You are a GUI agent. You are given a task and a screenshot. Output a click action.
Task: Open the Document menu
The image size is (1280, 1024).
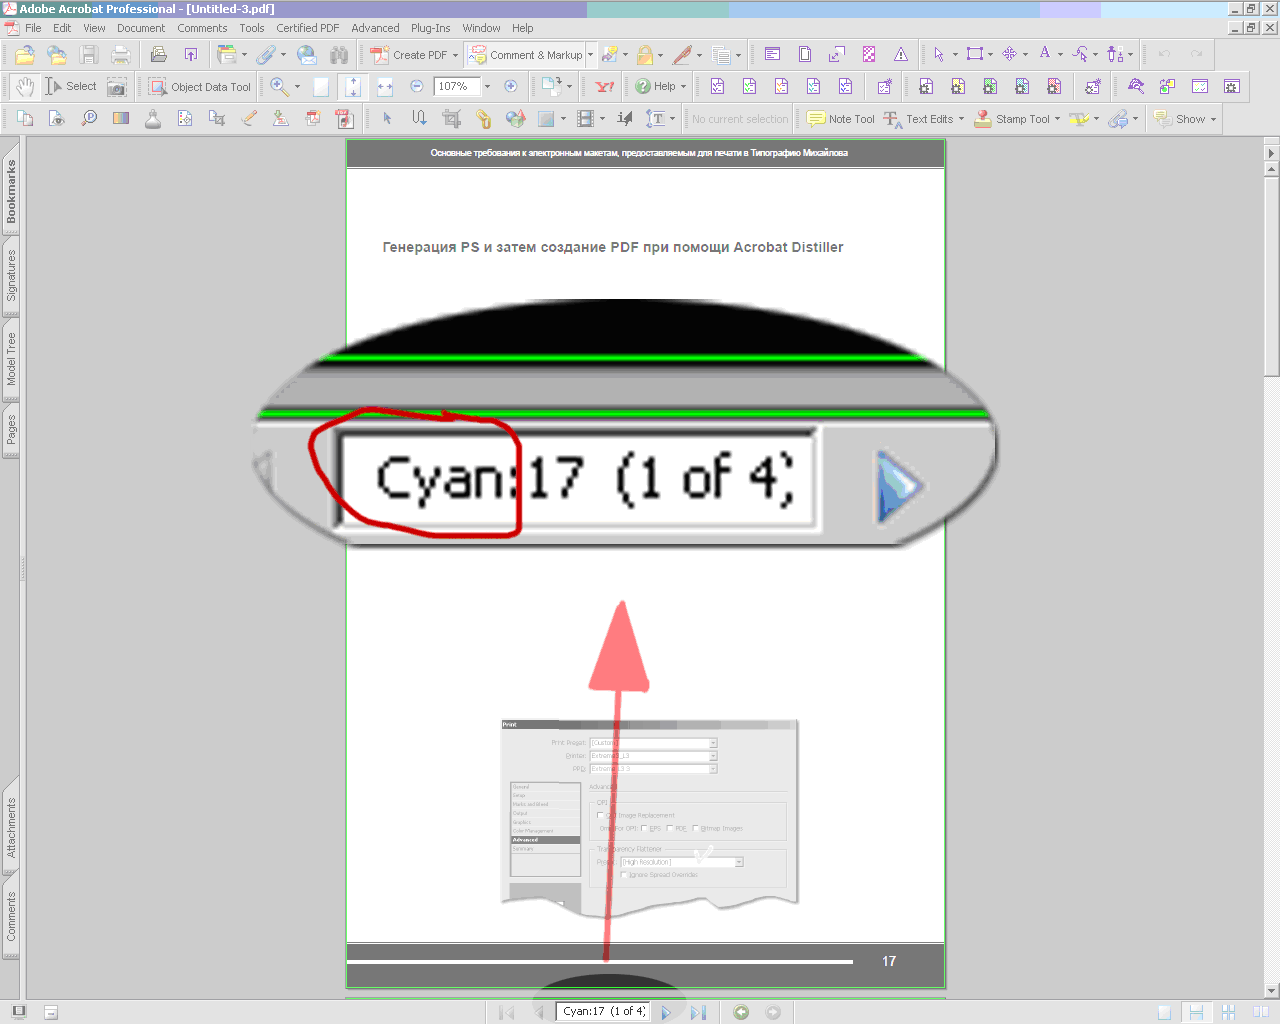(x=141, y=28)
